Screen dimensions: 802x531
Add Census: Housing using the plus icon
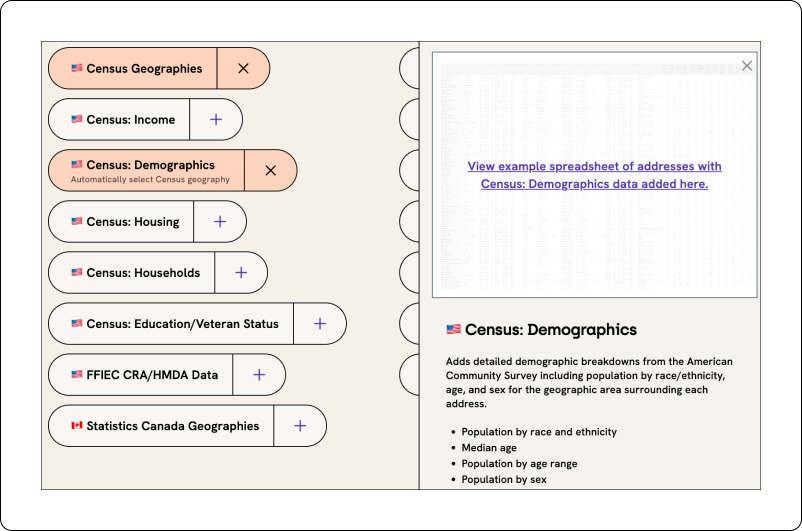(220, 222)
